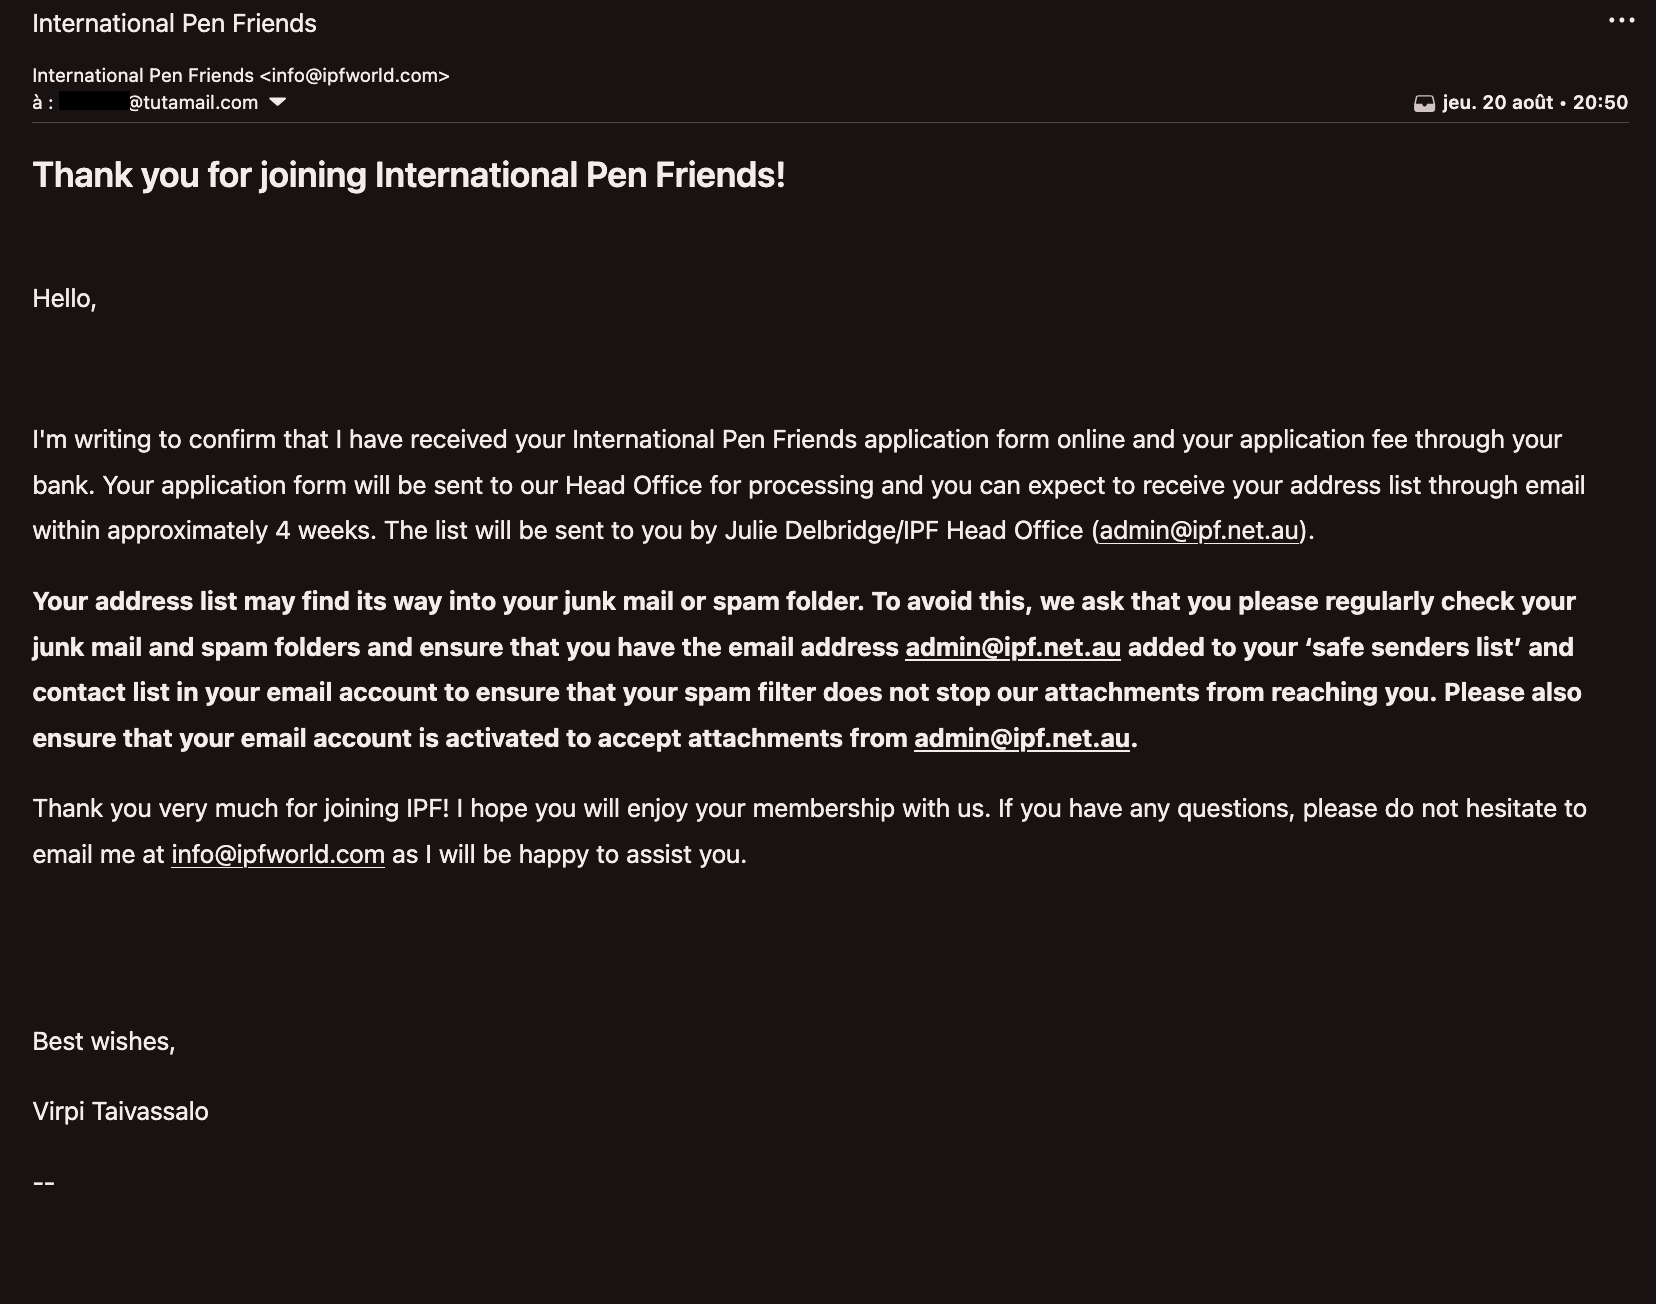This screenshot has width=1656, height=1304.
Task: Open admin@ipf.net.au link after 'attachments from'
Action: click(1022, 738)
